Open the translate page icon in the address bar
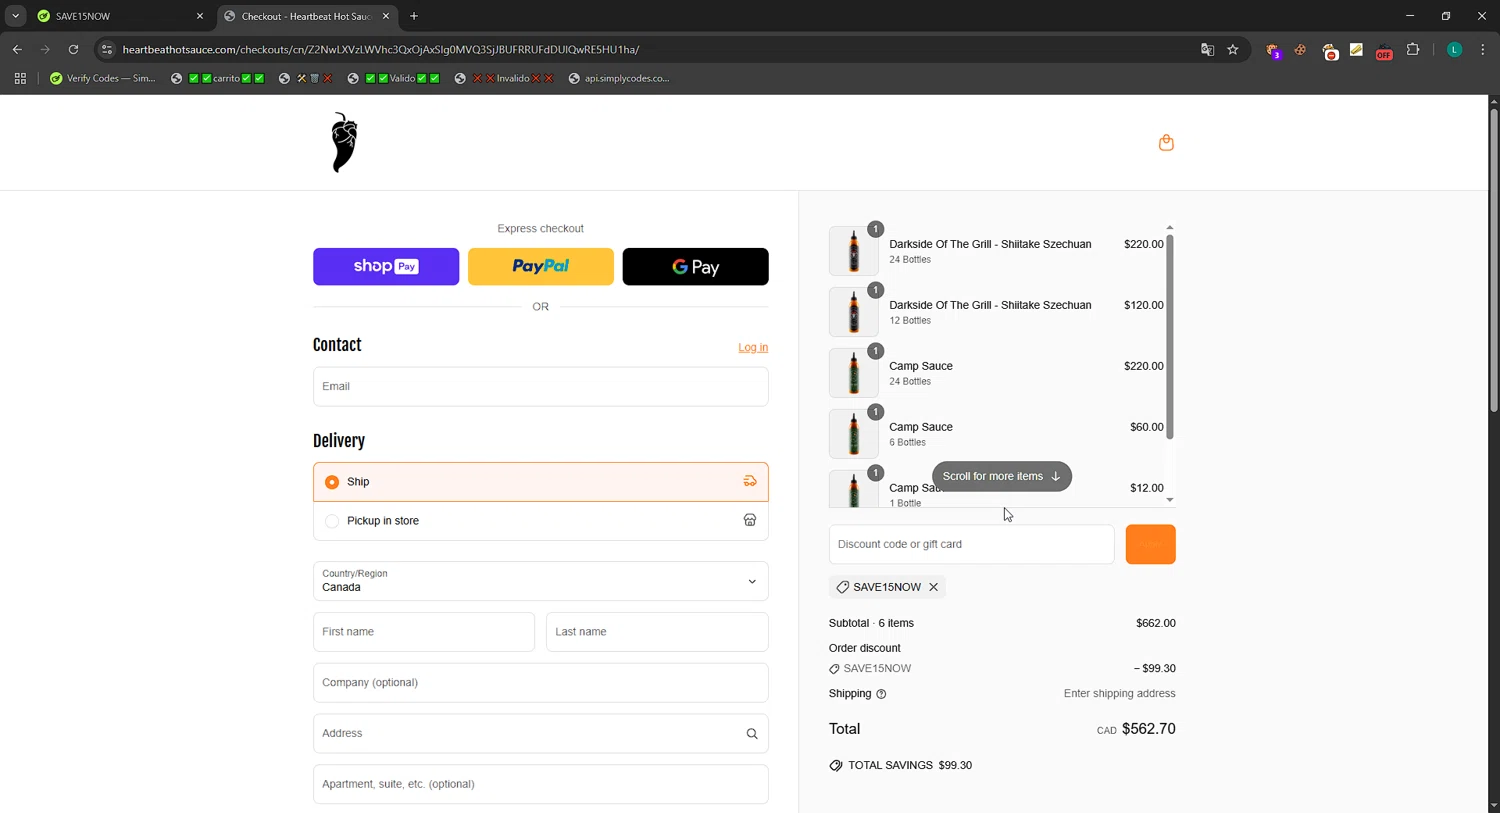 coord(1207,49)
